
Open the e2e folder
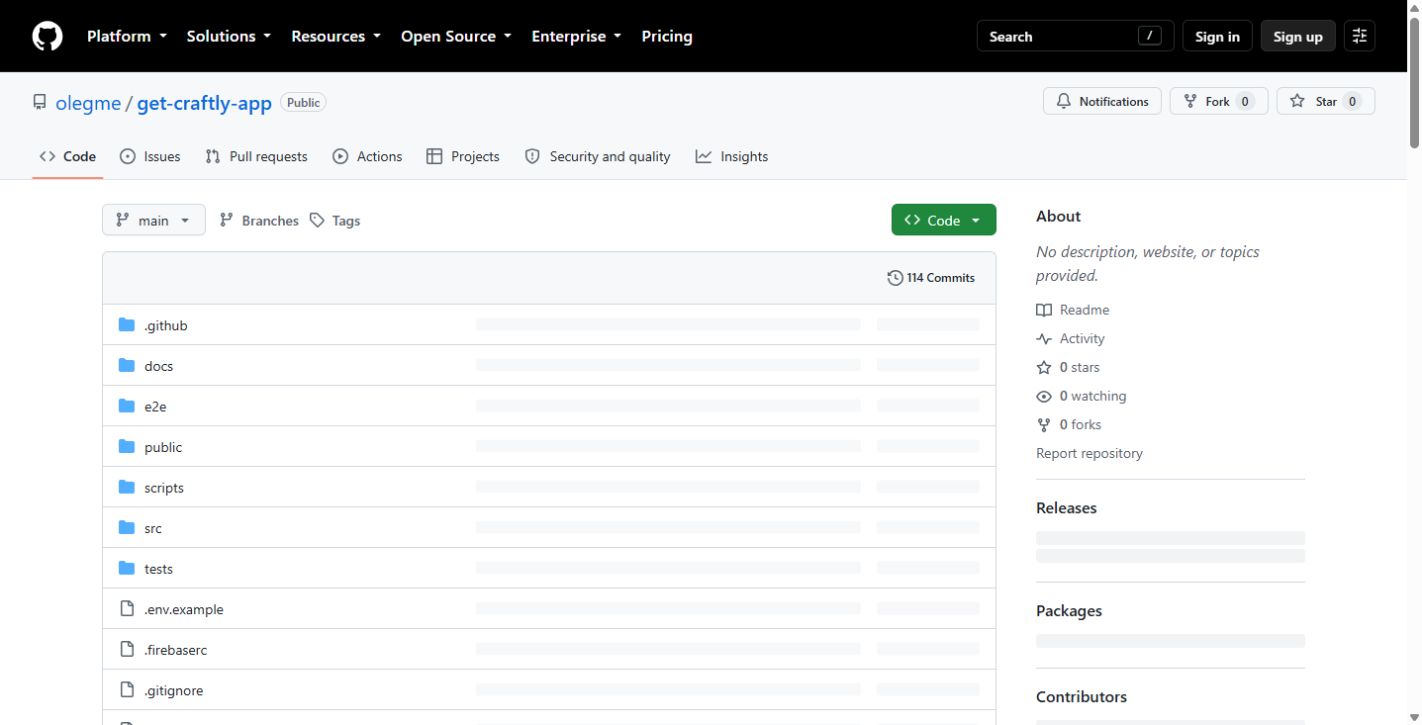click(155, 407)
